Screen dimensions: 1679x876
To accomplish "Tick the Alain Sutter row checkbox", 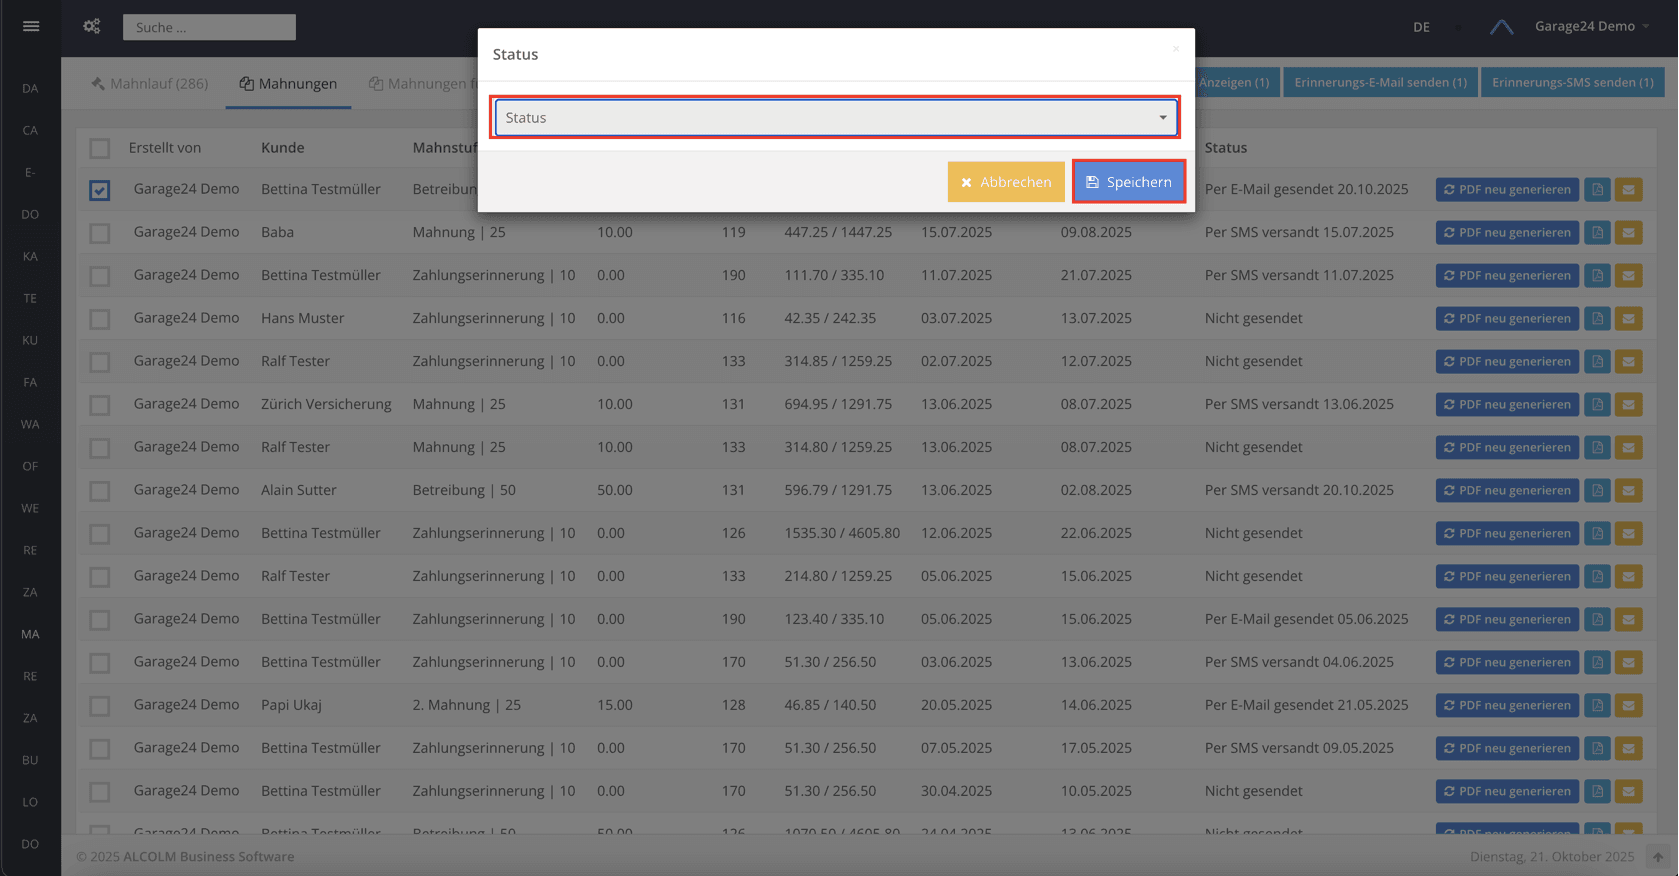I will coord(100,491).
